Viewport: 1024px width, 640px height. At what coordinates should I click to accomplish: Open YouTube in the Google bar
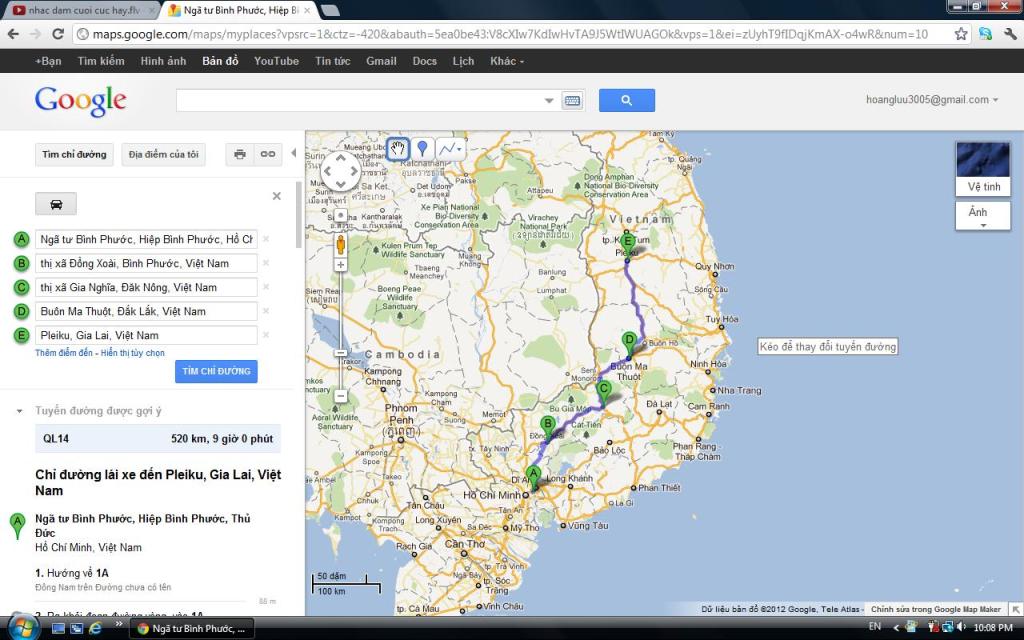276,61
